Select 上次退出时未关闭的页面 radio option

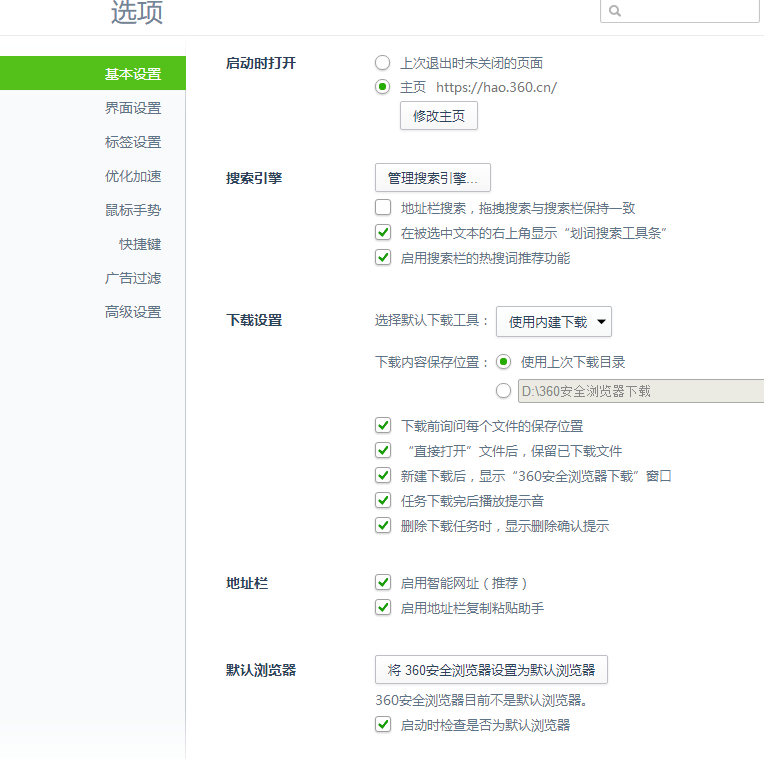coord(383,62)
